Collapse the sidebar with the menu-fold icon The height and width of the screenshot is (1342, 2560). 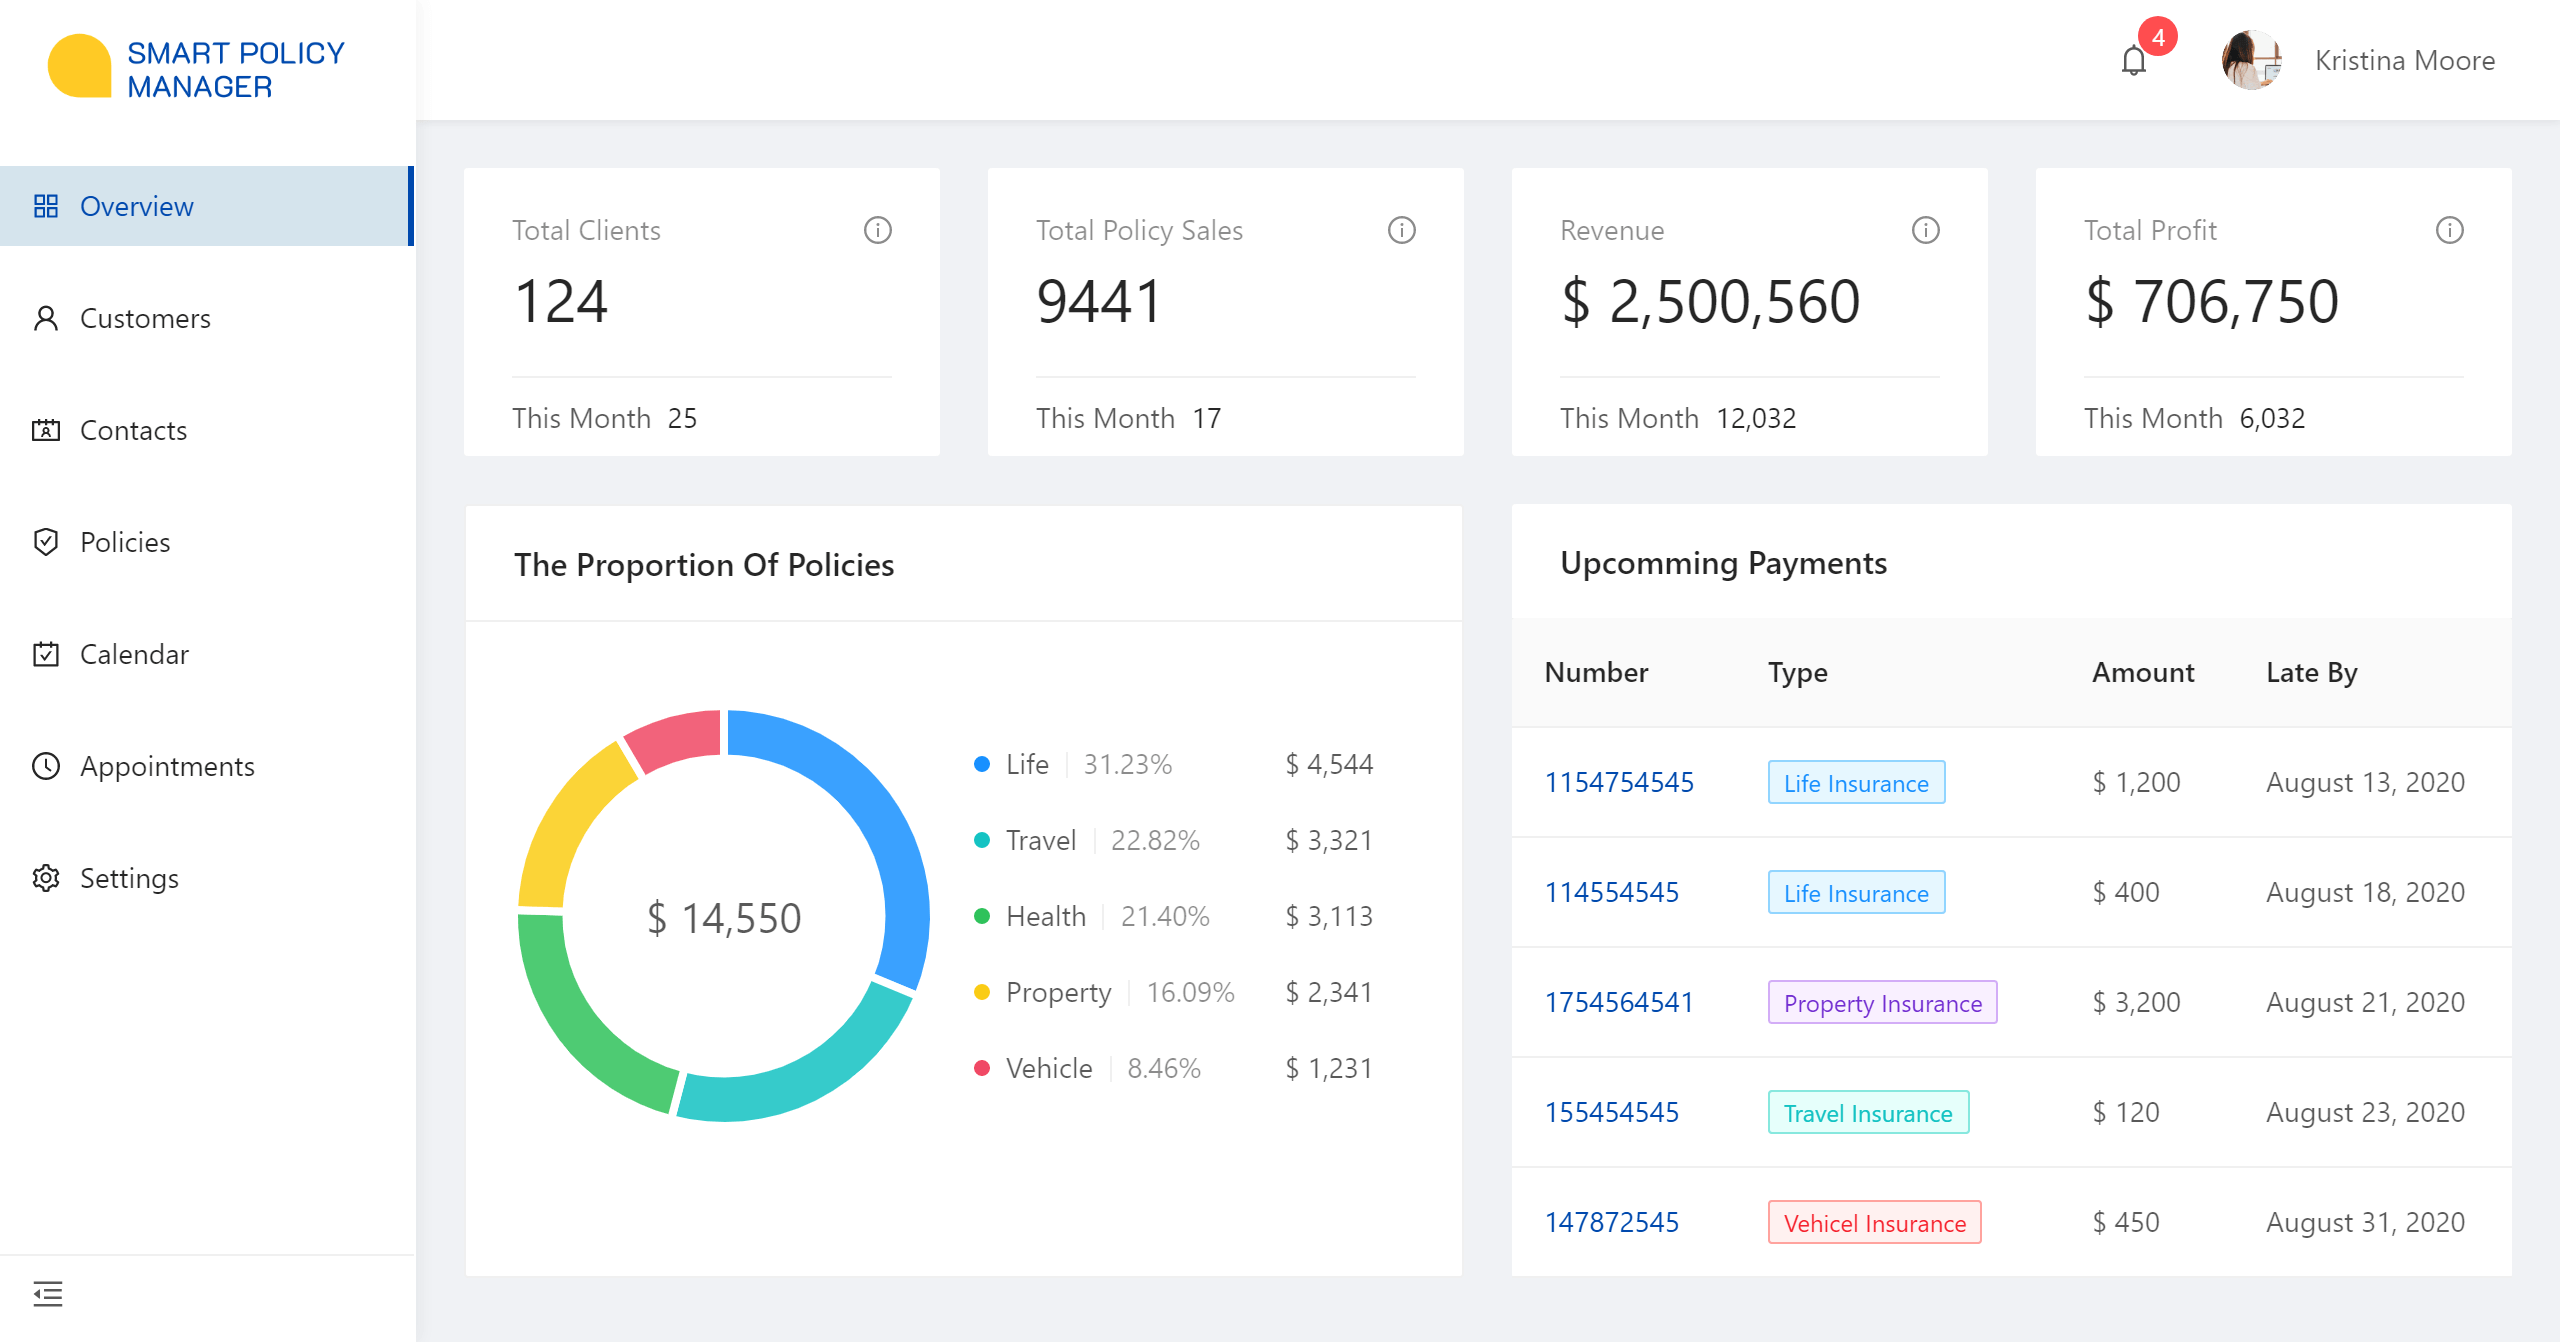point(47,1294)
